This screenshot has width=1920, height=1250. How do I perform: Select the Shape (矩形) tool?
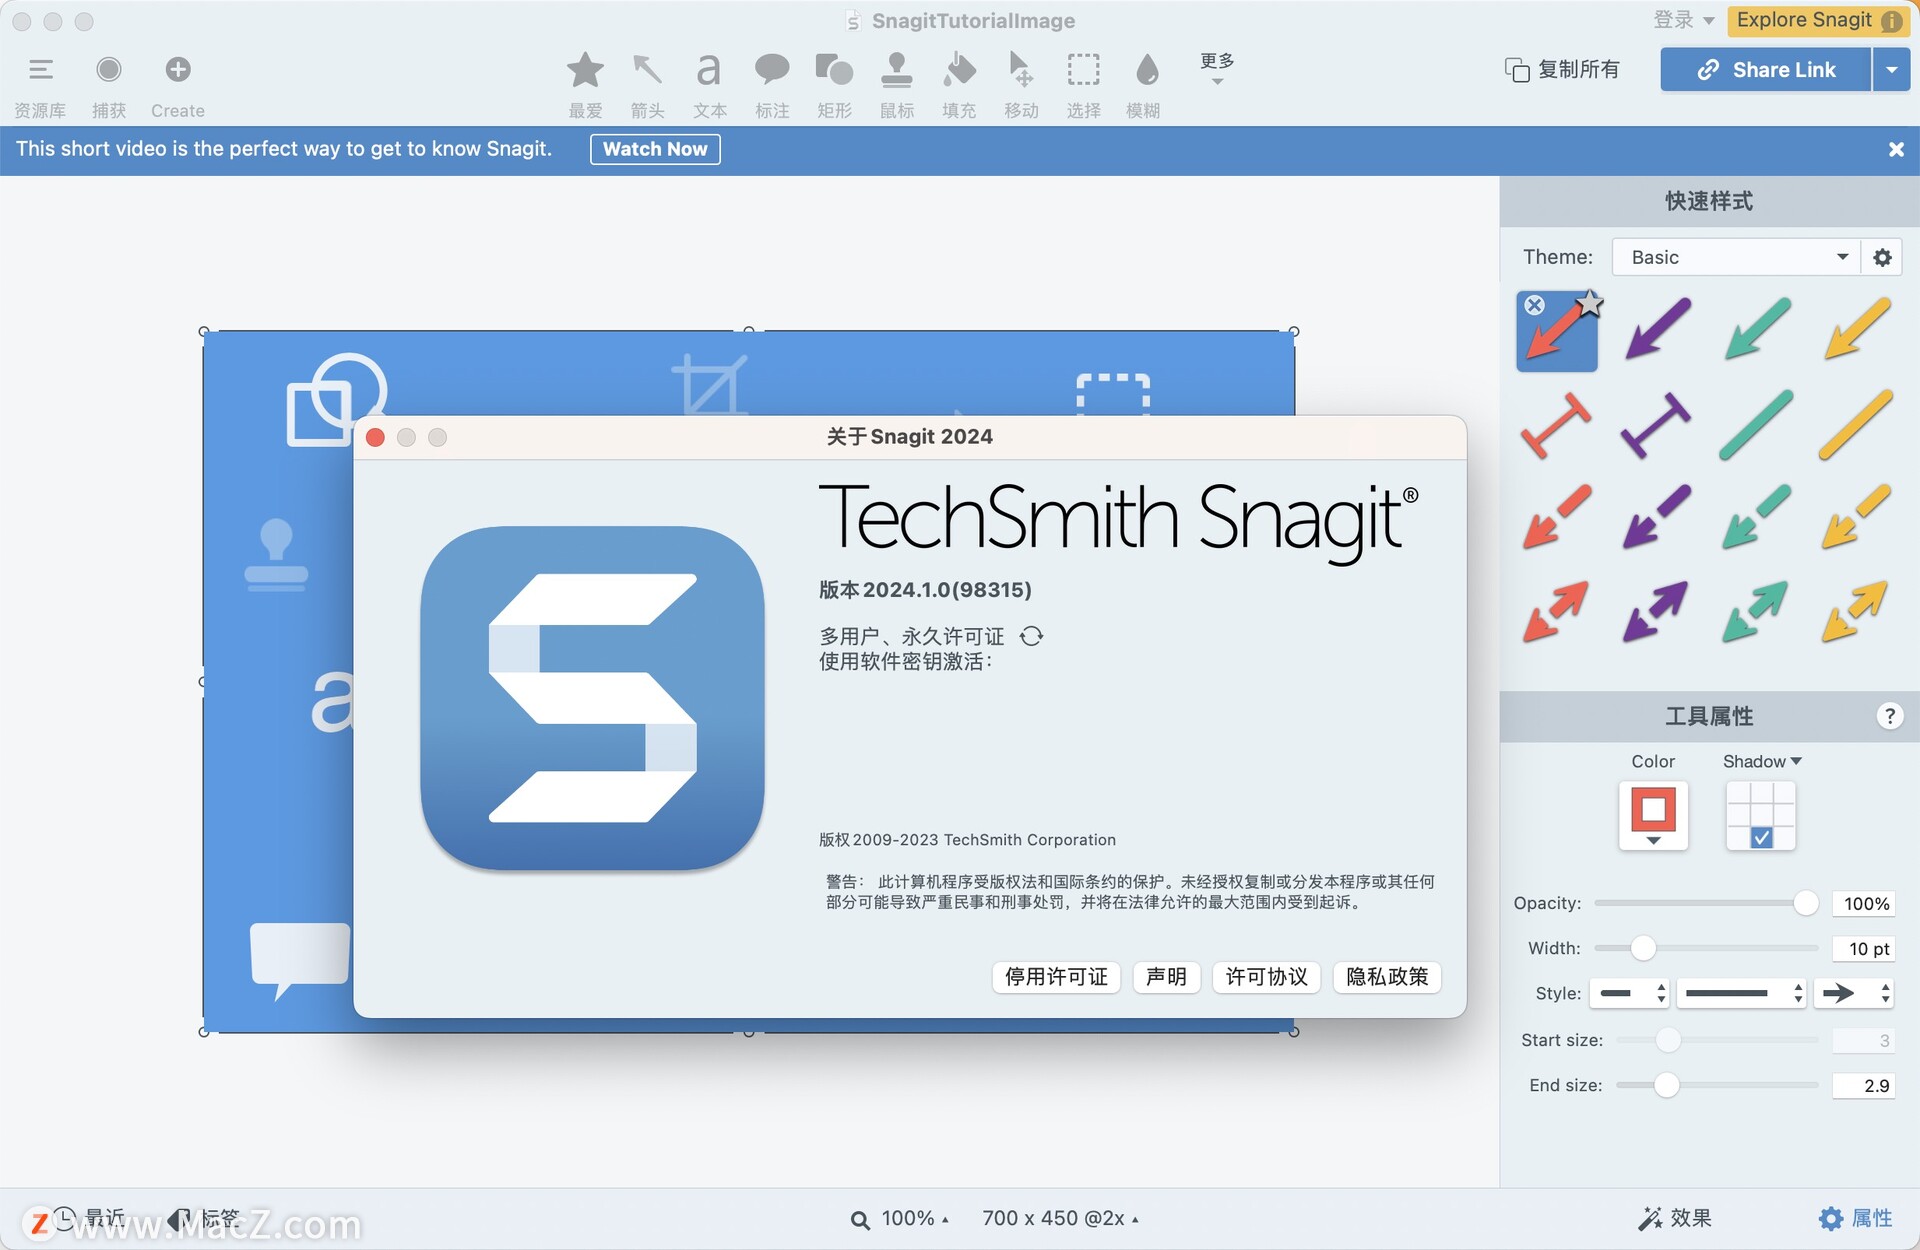834,70
